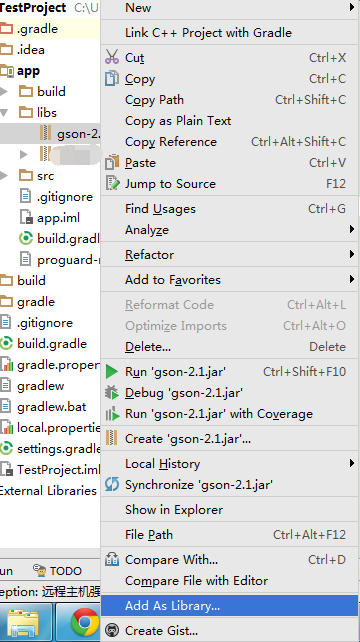
Task: Click the root build.gradle green icon
Action: click(6, 343)
